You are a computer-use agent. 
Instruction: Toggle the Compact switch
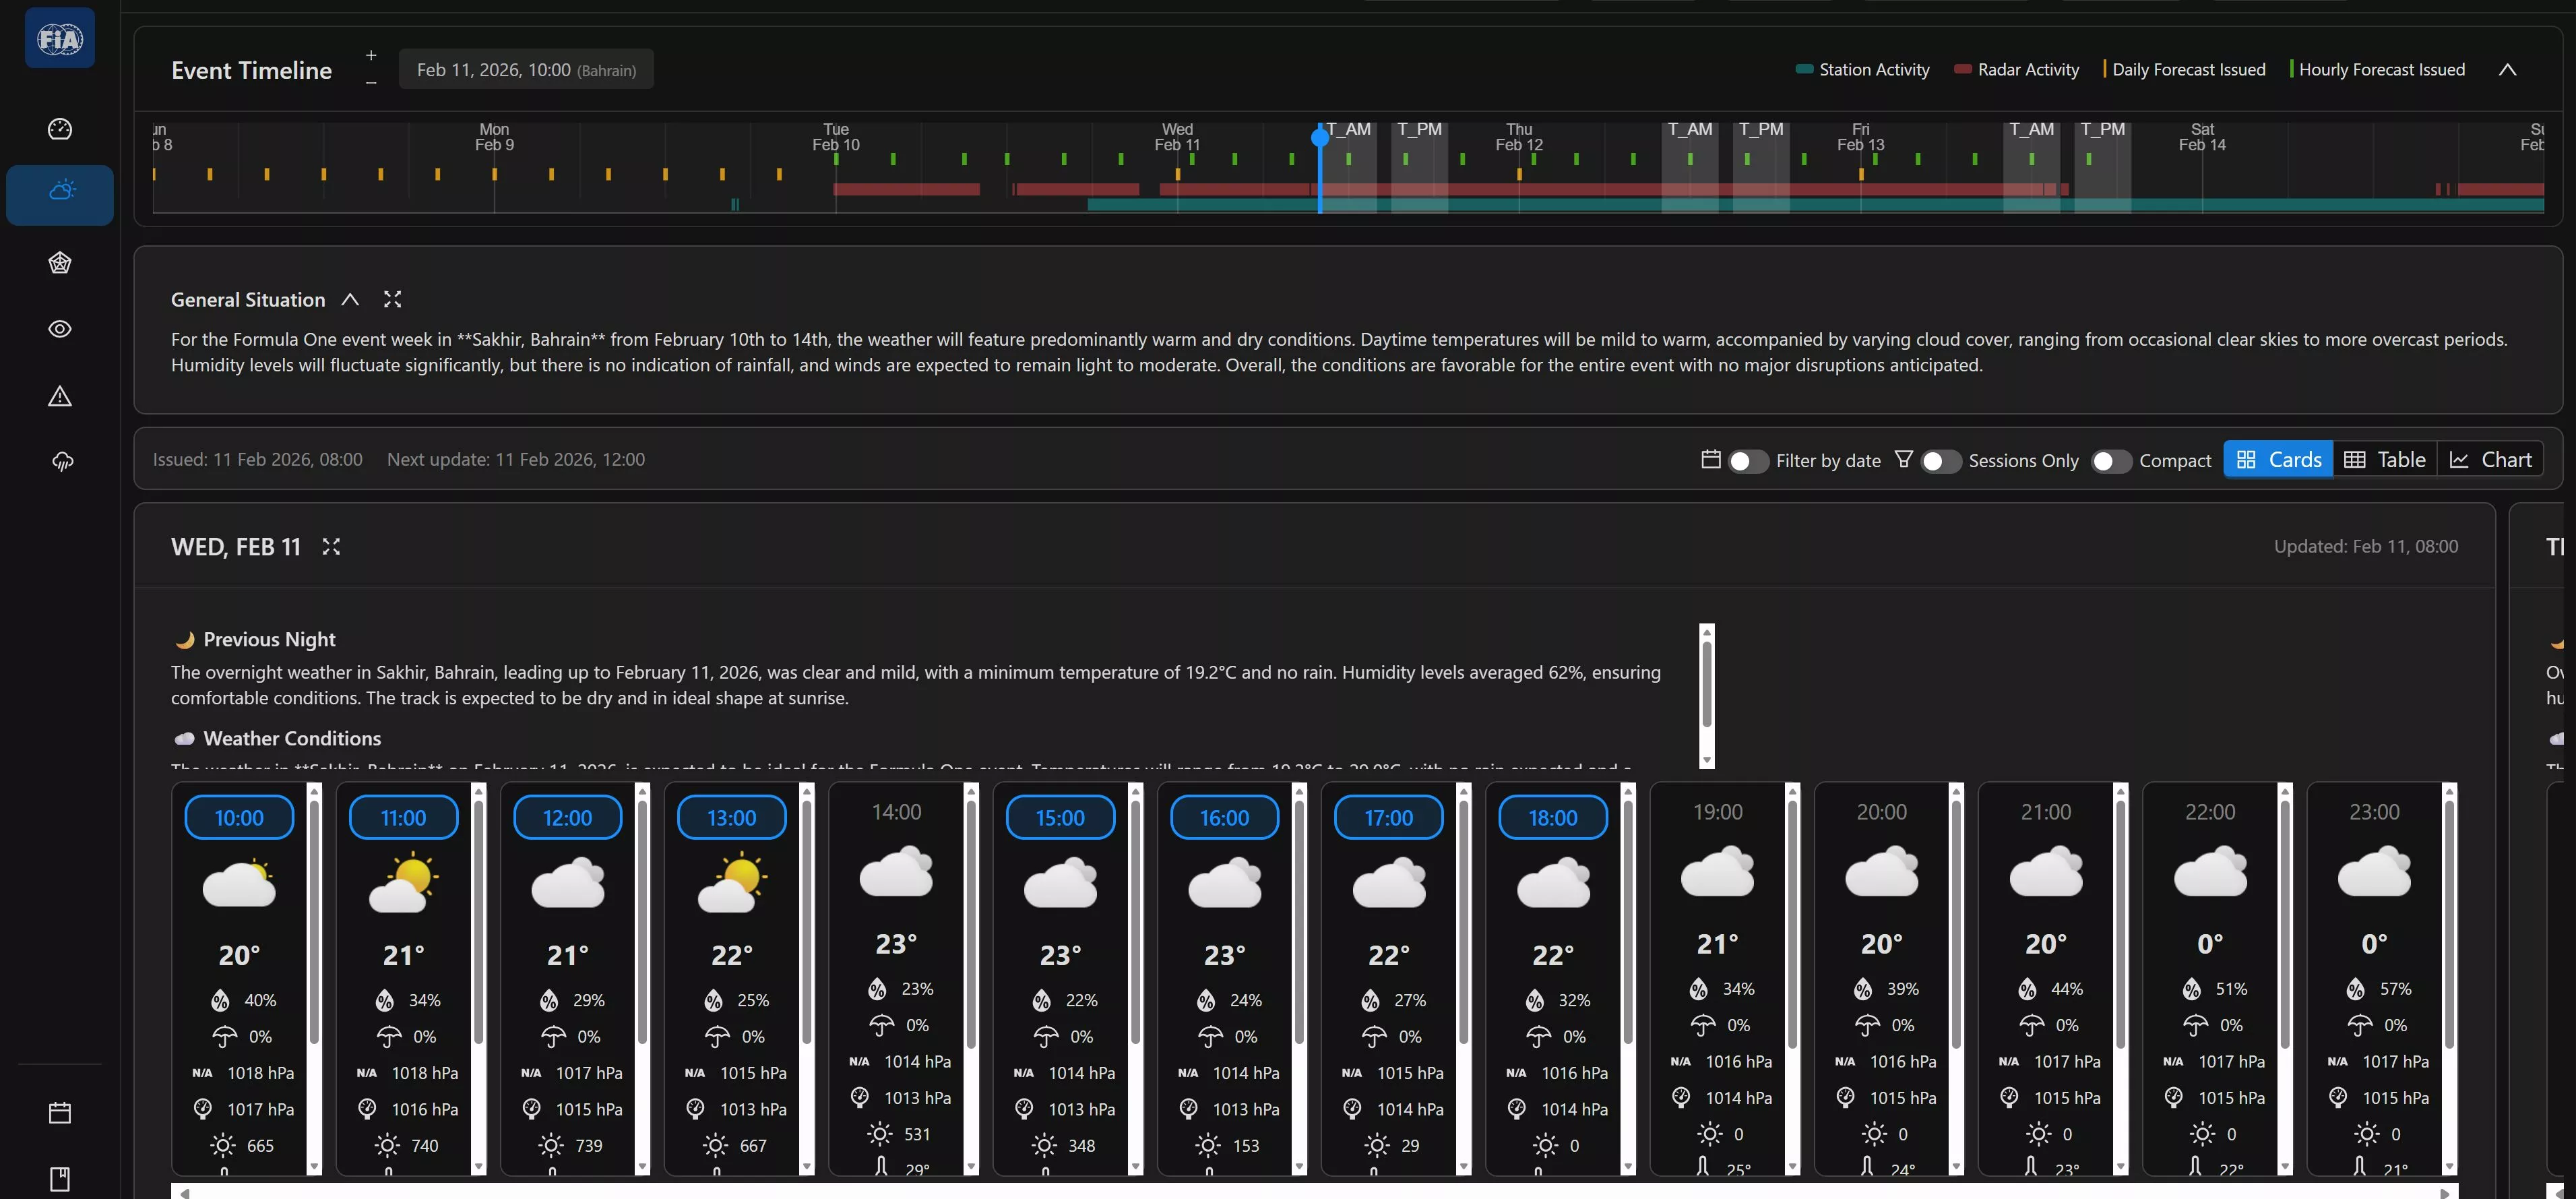point(2112,461)
